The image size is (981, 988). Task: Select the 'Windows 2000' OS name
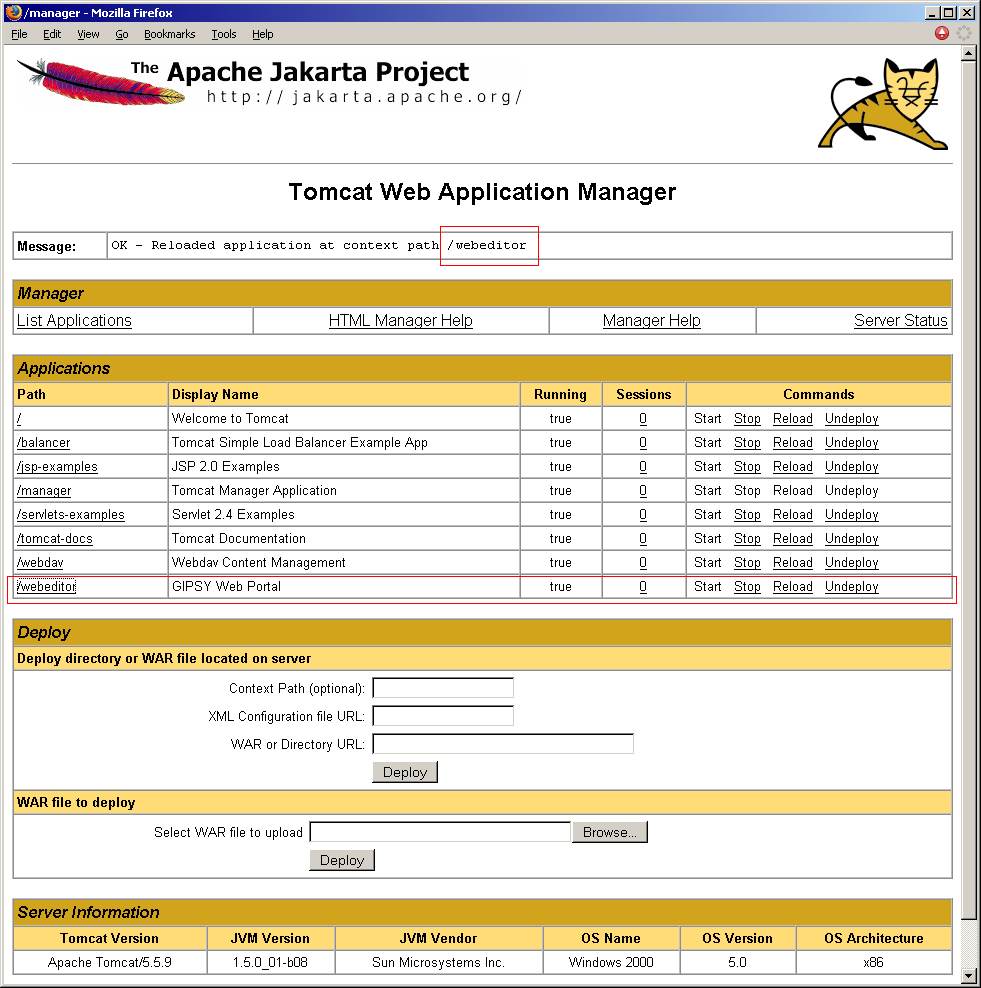coord(611,962)
